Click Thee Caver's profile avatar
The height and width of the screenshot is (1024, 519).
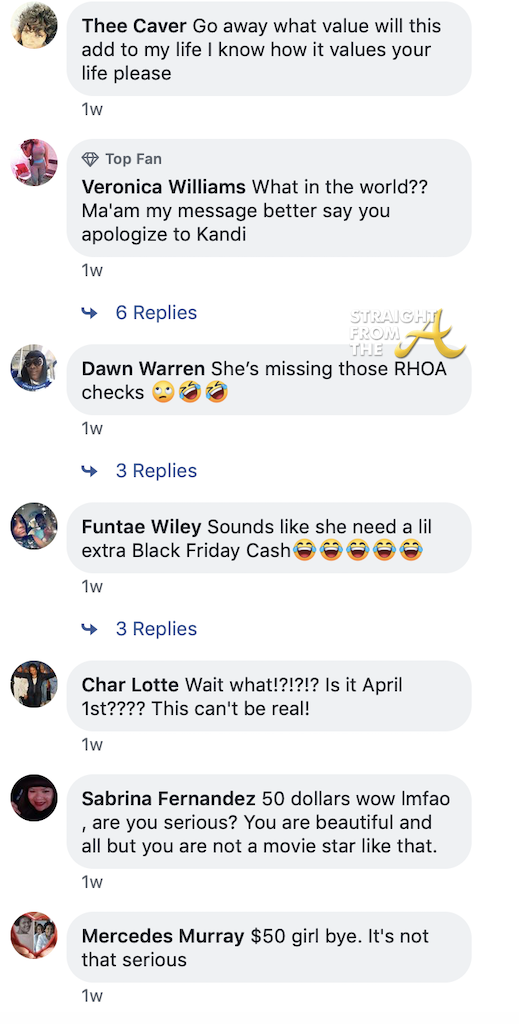(x=35, y=25)
